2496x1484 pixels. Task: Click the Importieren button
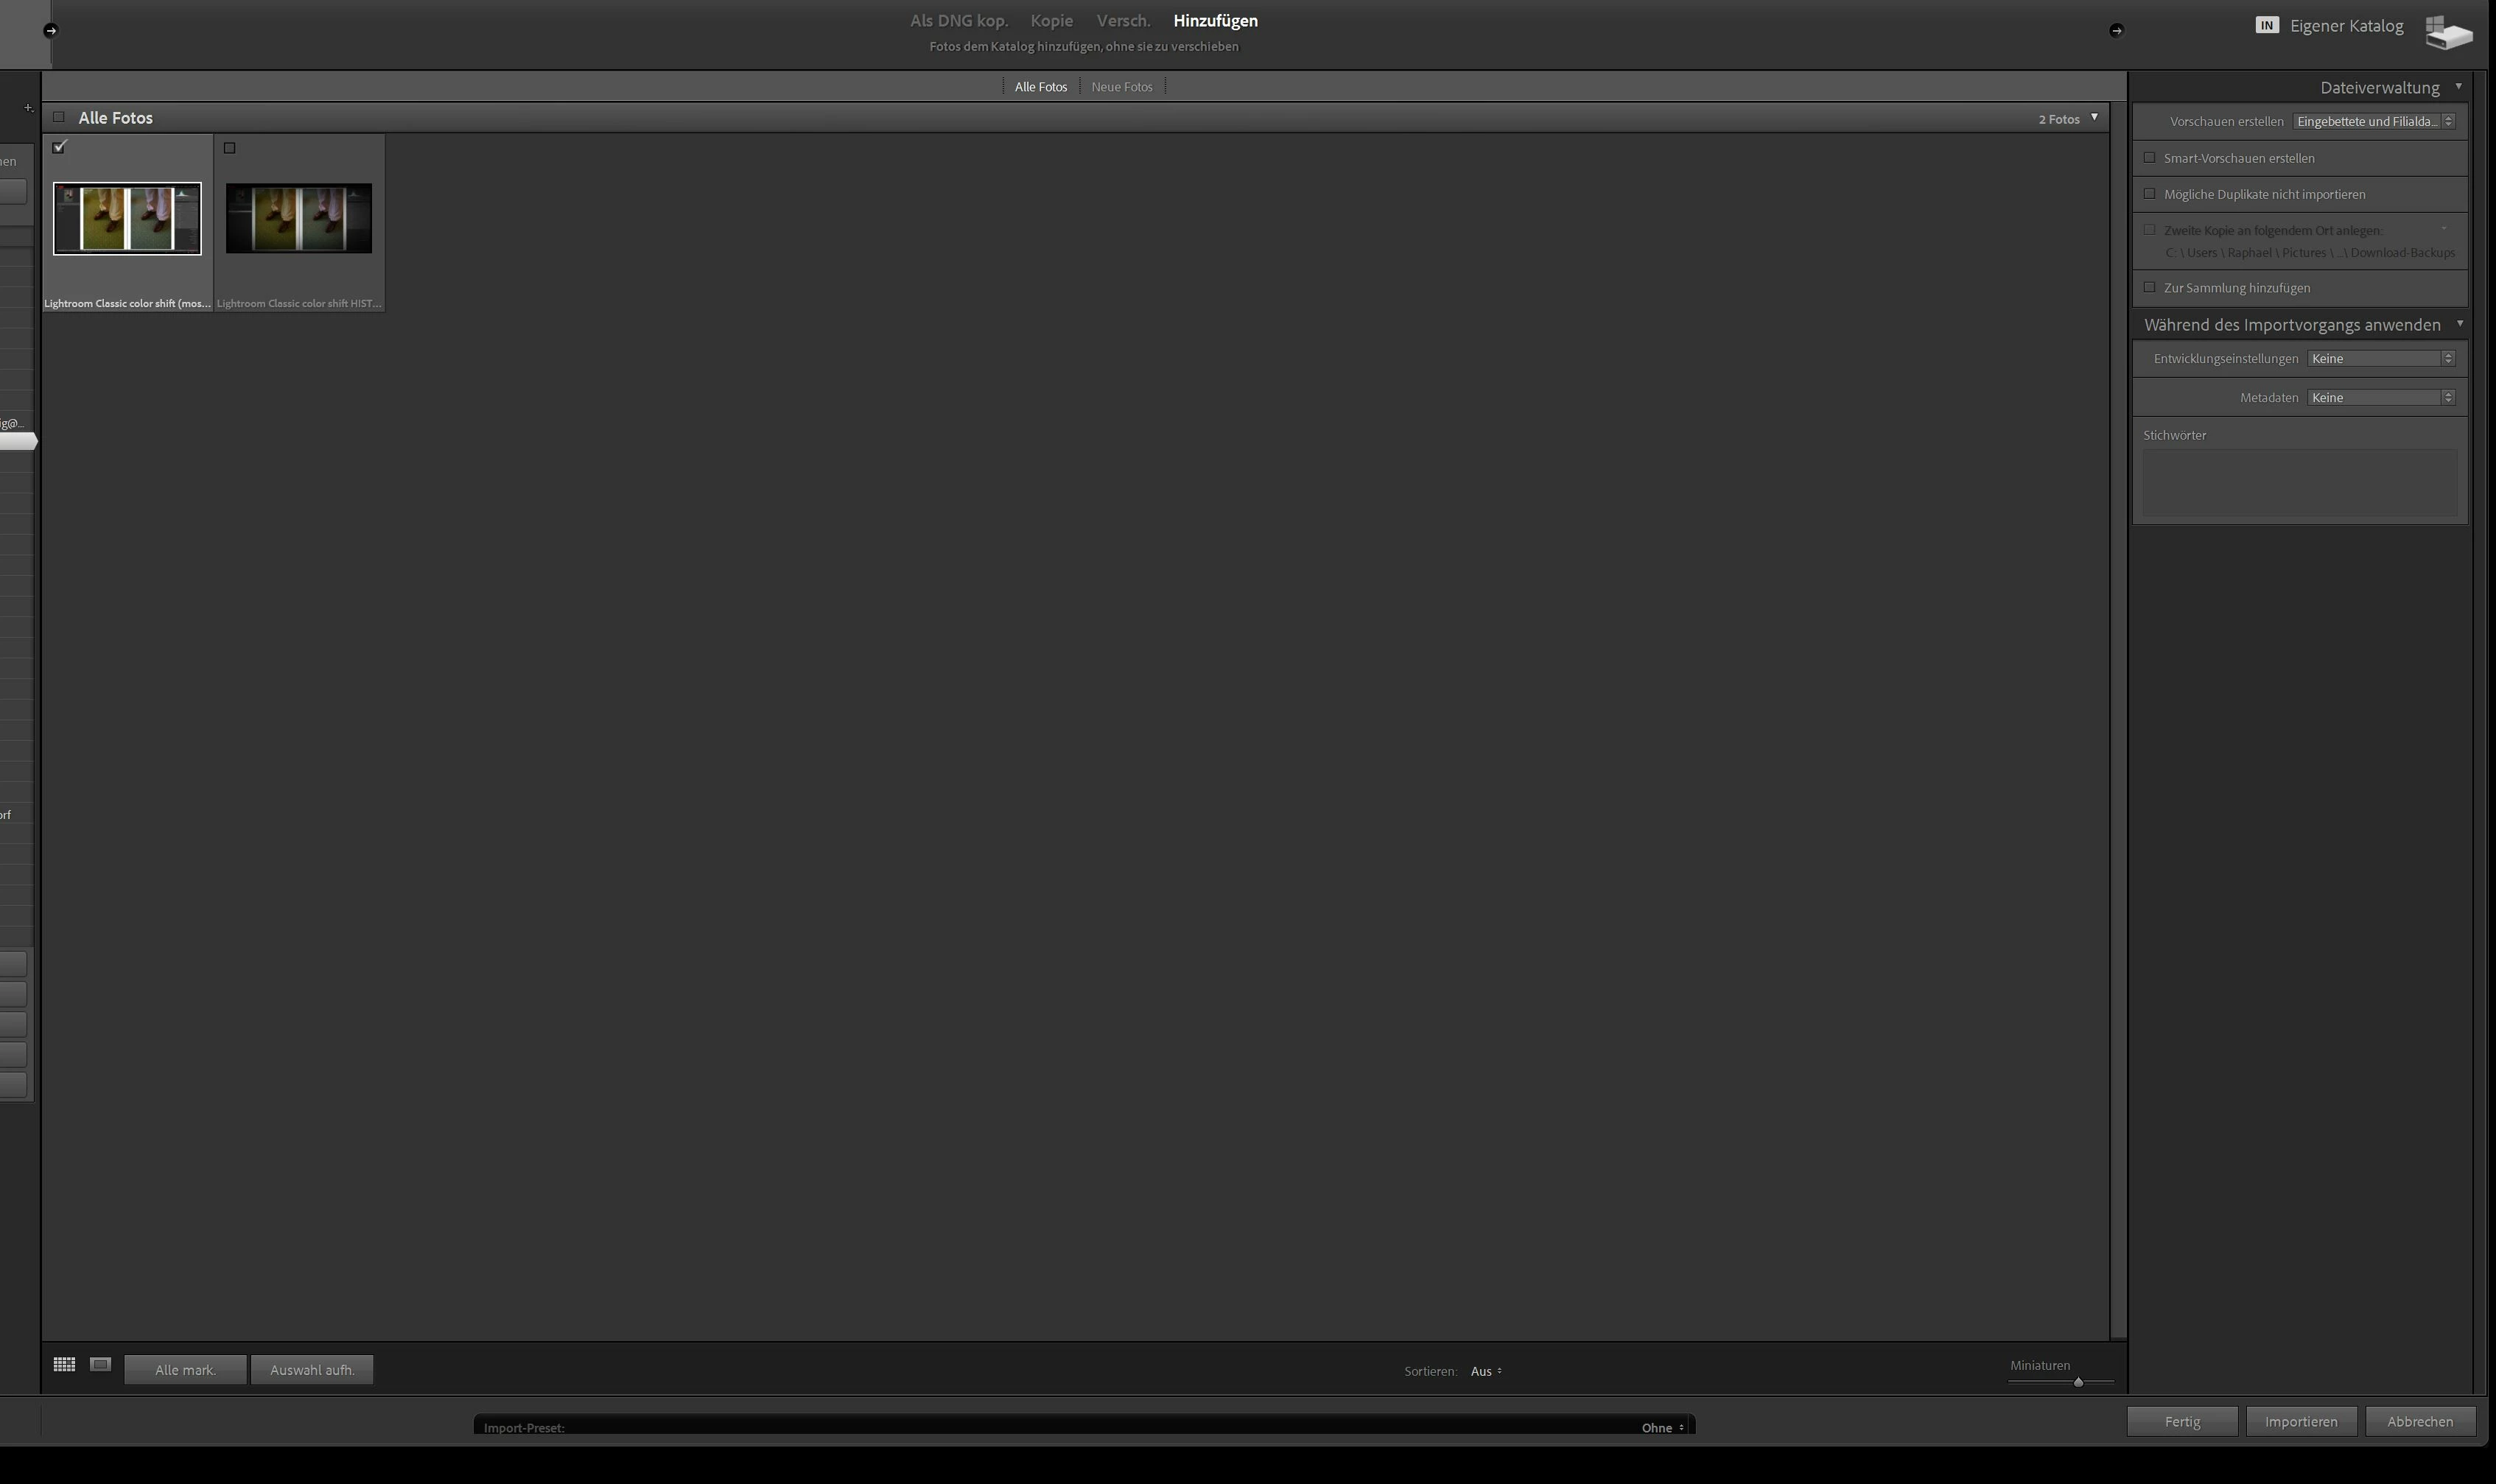[x=2301, y=1421]
